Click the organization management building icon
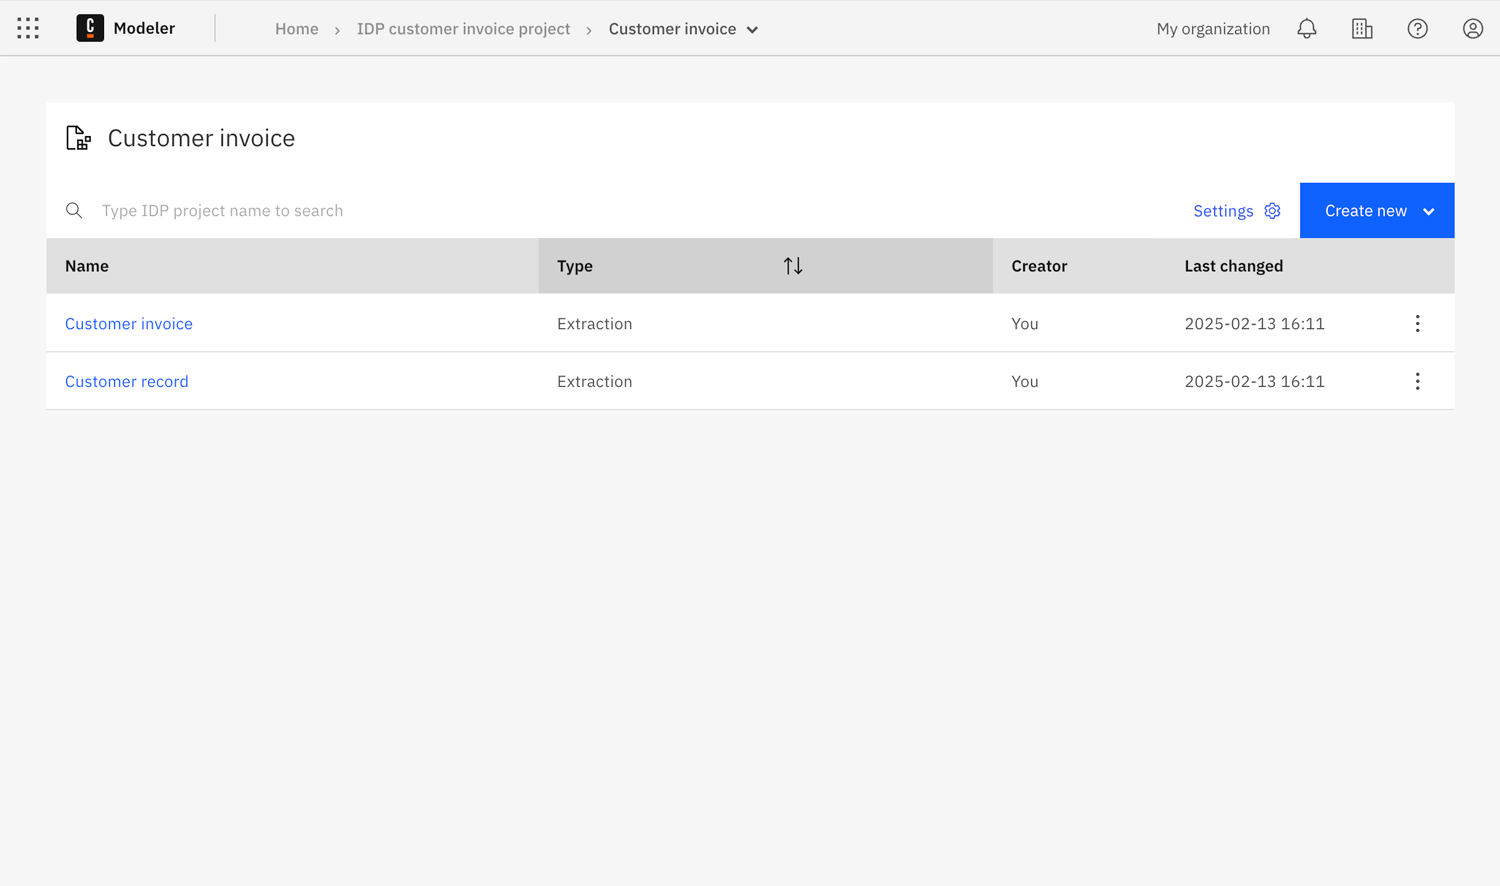The height and width of the screenshot is (886, 1500). (x=1362, y=28)
